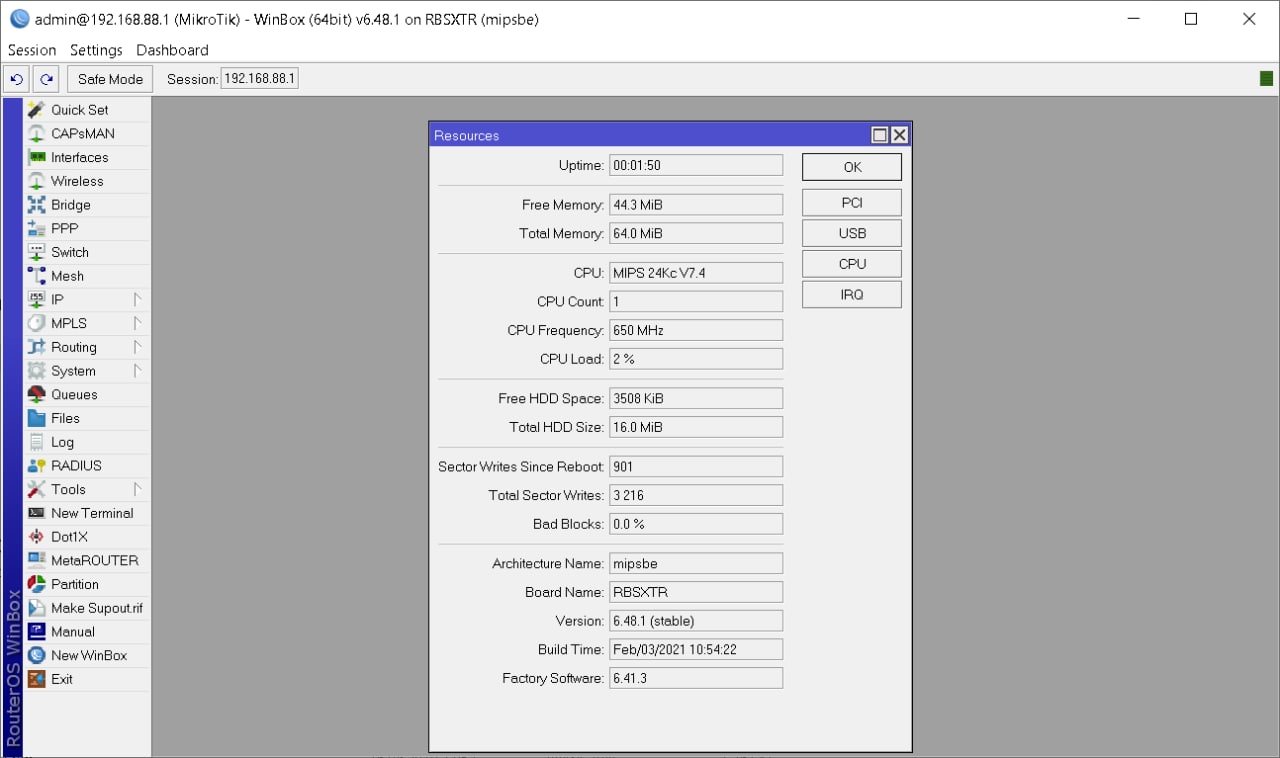Click the Make Supout.rif icon

pos(36,608)
